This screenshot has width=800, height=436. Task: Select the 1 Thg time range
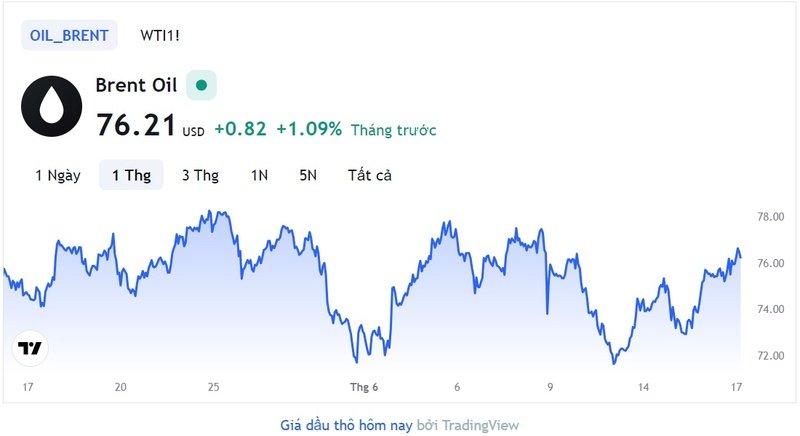pos(131,175)
